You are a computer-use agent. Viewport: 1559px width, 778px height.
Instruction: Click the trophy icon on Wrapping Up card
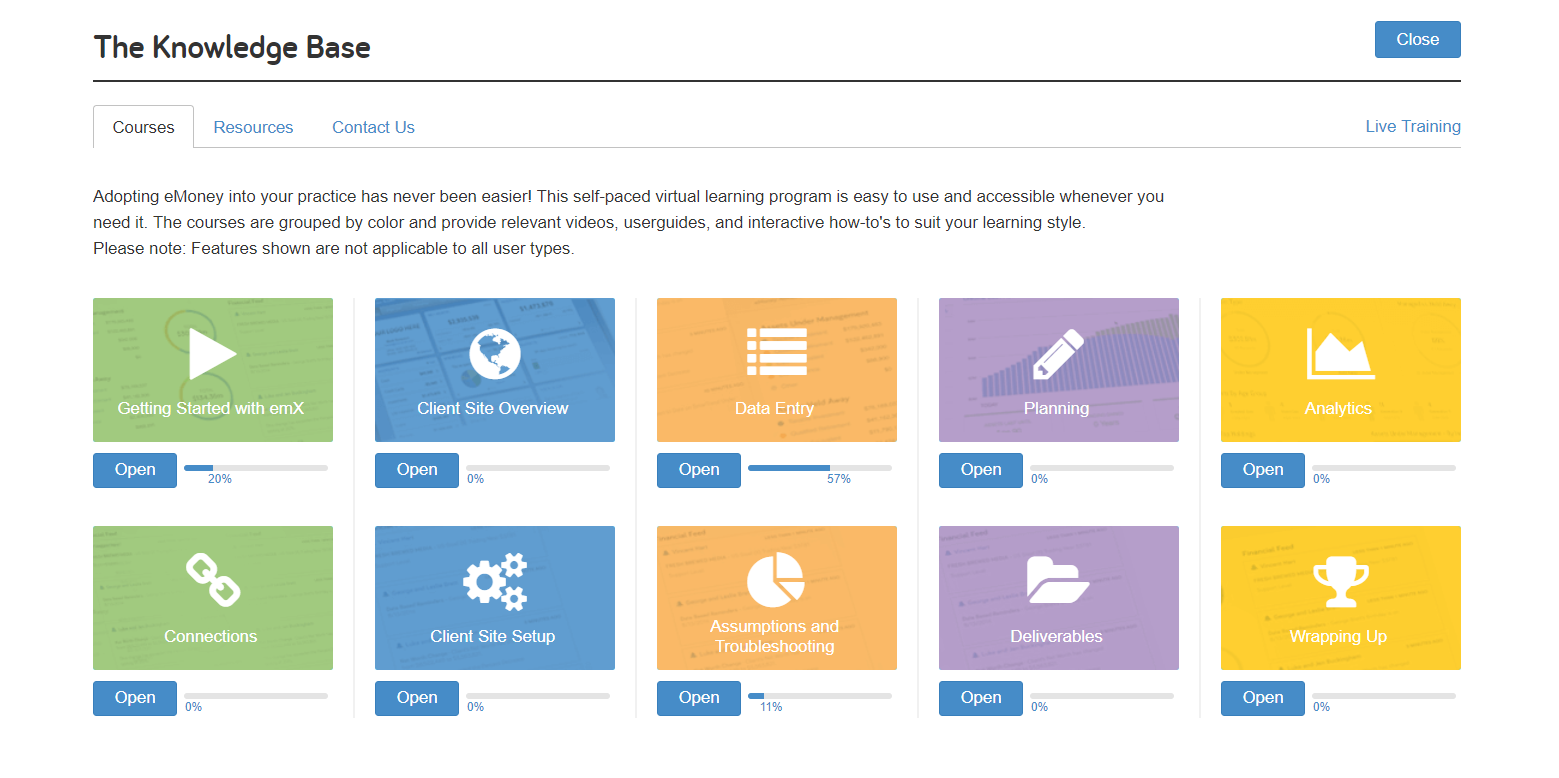(1340, 582)
